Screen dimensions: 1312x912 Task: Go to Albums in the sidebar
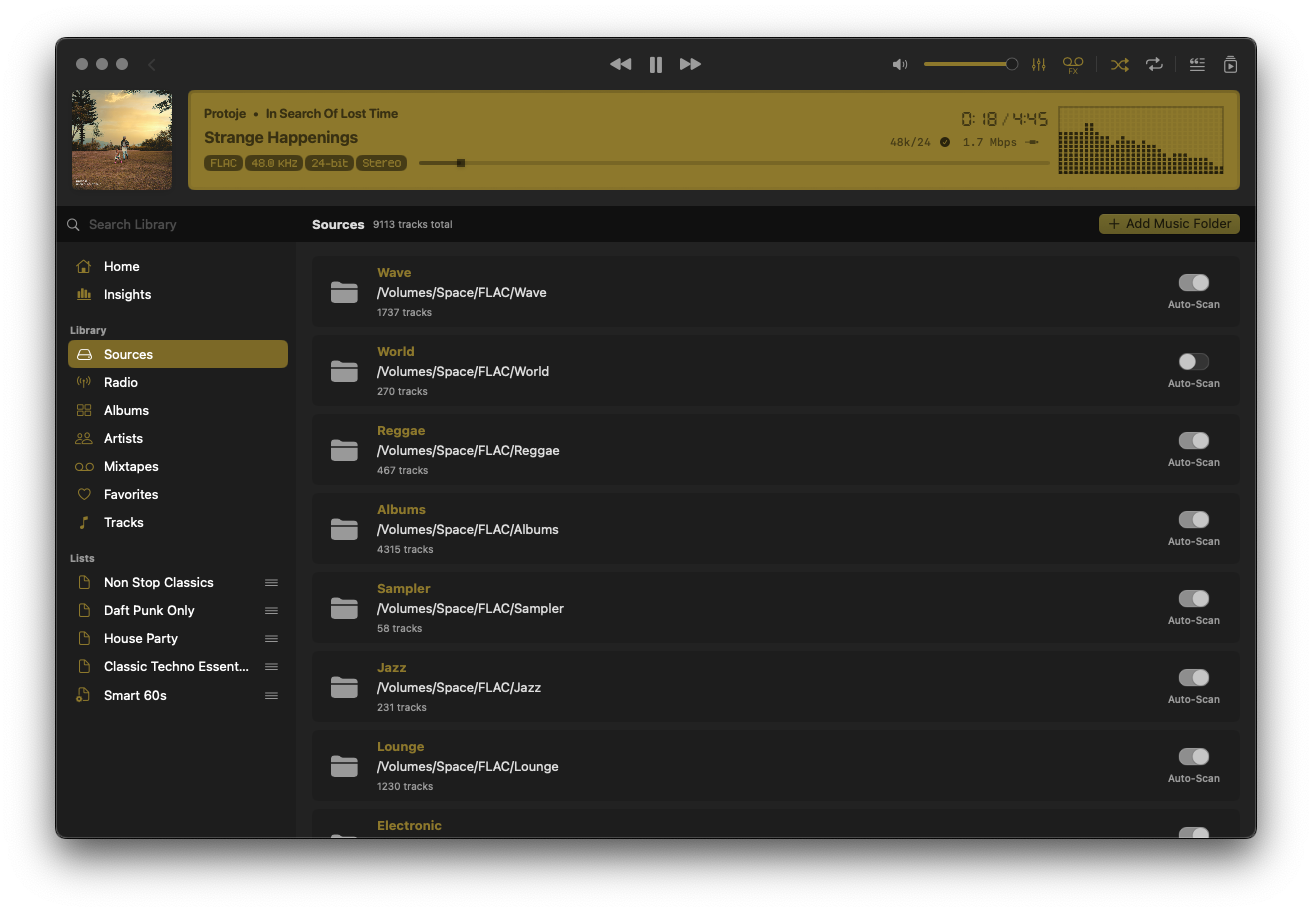pos(126,411)
